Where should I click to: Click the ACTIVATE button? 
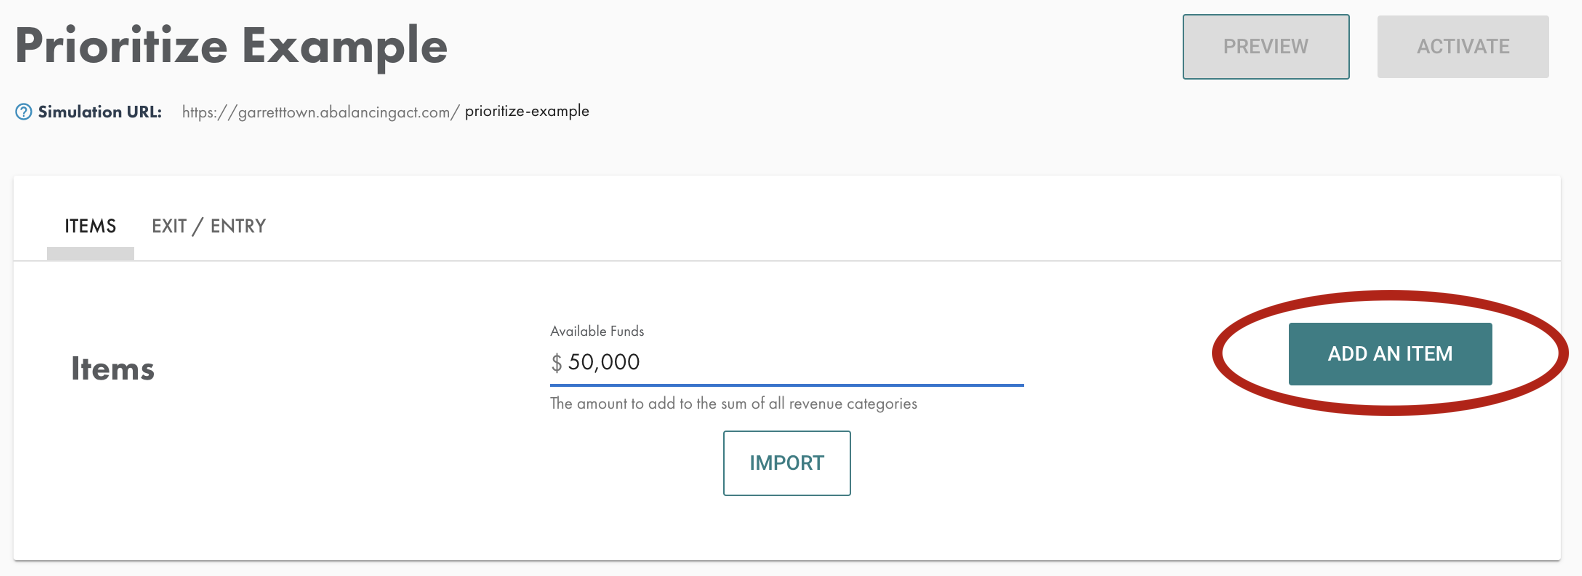click(x=1463, y=47)
